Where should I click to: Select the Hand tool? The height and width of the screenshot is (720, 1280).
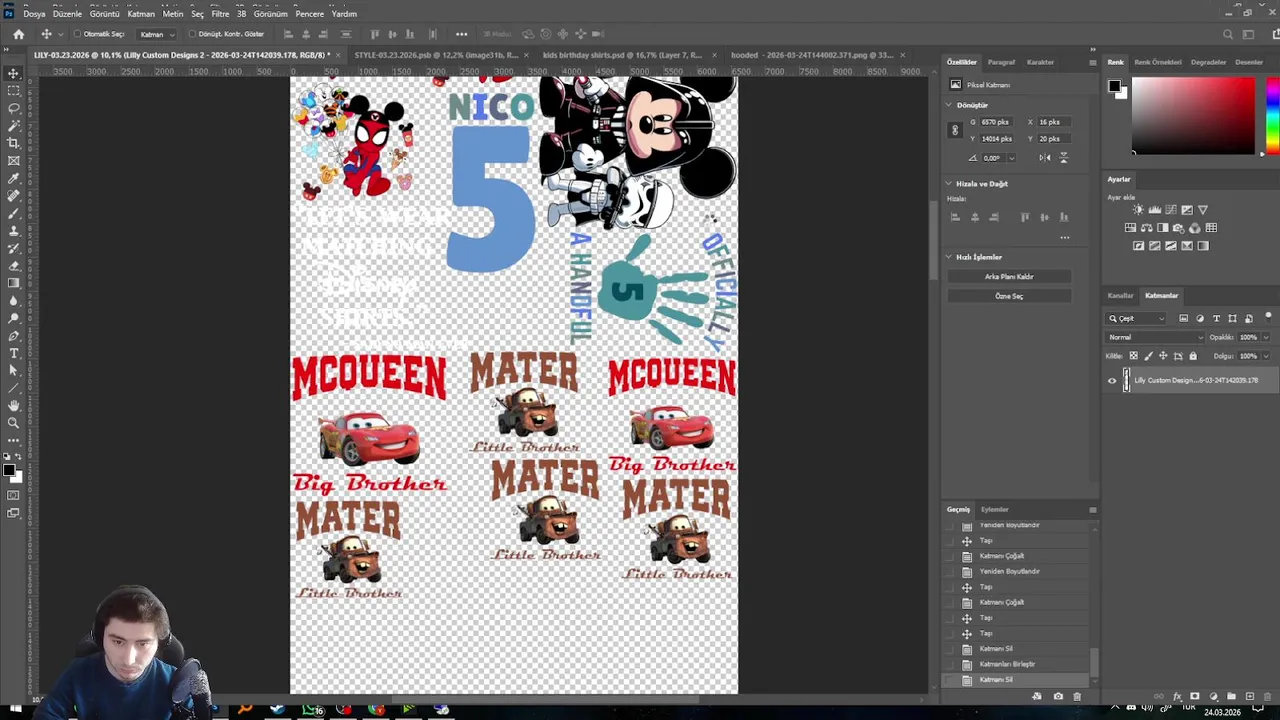(13, 405)
